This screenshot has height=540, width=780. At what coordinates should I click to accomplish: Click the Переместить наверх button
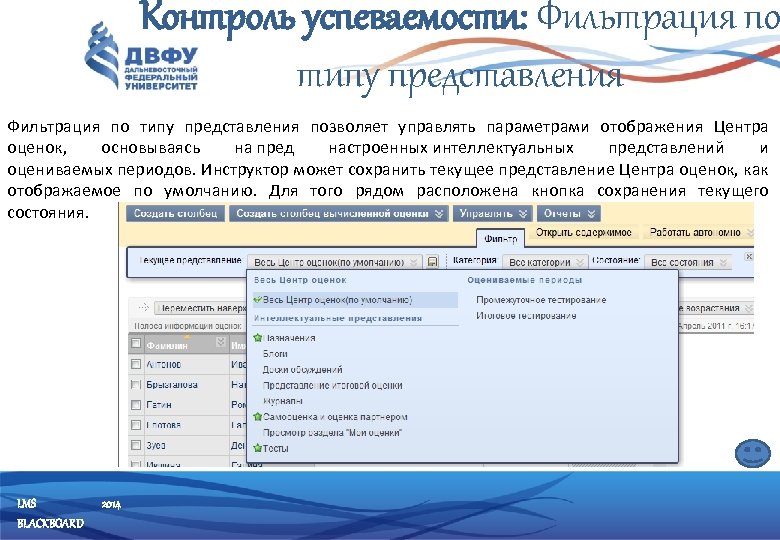tap(201, 308)
